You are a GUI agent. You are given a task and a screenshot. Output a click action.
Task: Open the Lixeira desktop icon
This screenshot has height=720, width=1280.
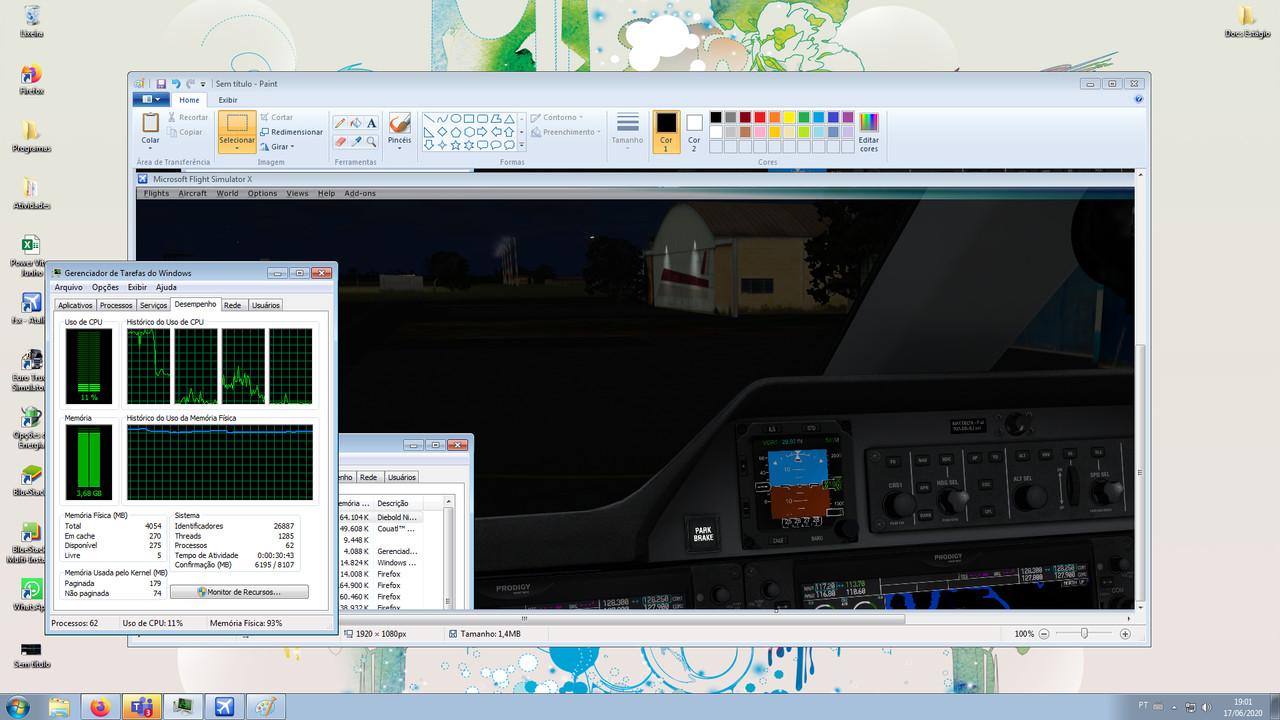pos(31,21)
